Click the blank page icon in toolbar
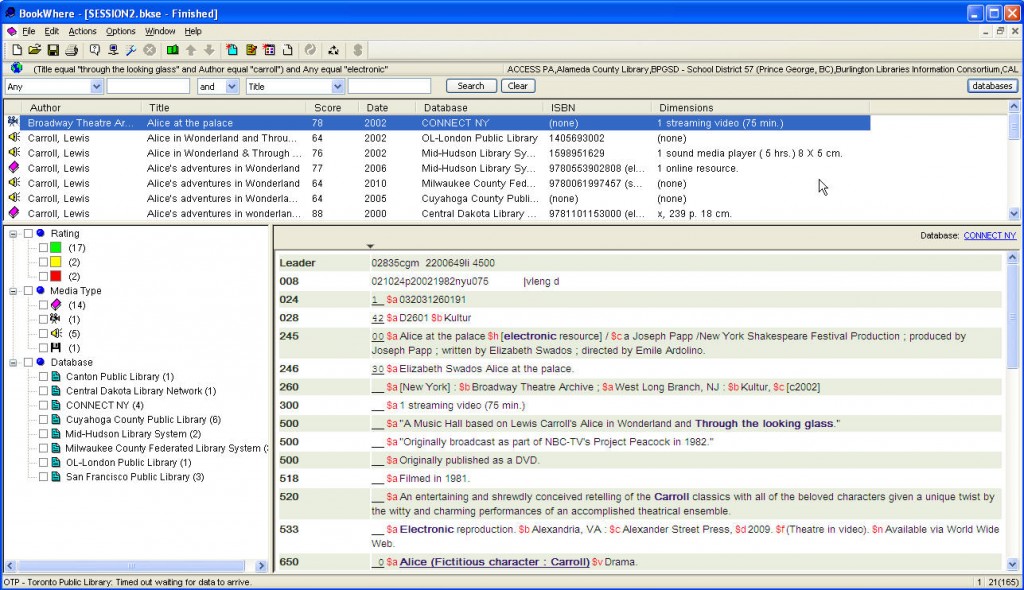Viewport: 1024px width, 590px height. coord(287,50)
